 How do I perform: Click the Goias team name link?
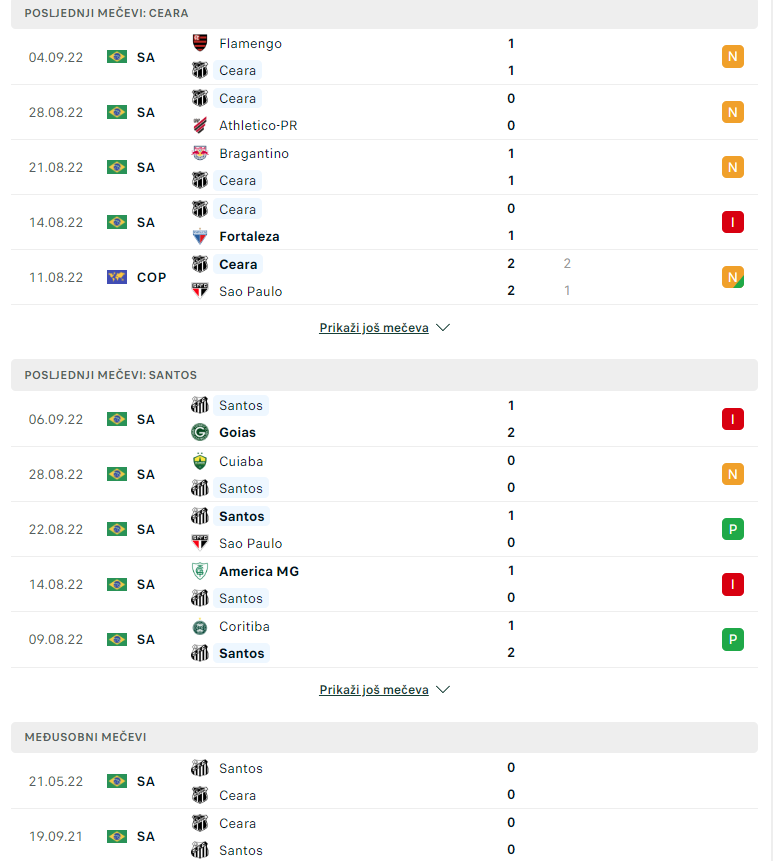click(237, 433)
